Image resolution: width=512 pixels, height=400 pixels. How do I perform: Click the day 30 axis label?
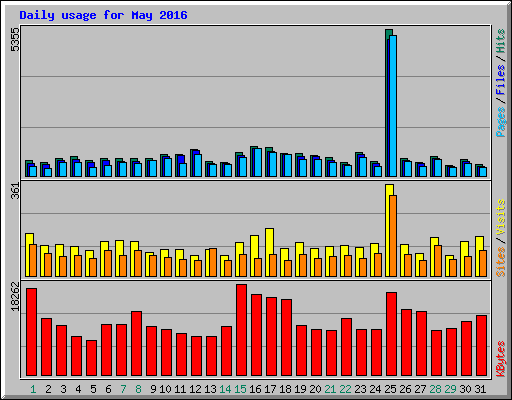pyautogui.click(x=465, y=389)
